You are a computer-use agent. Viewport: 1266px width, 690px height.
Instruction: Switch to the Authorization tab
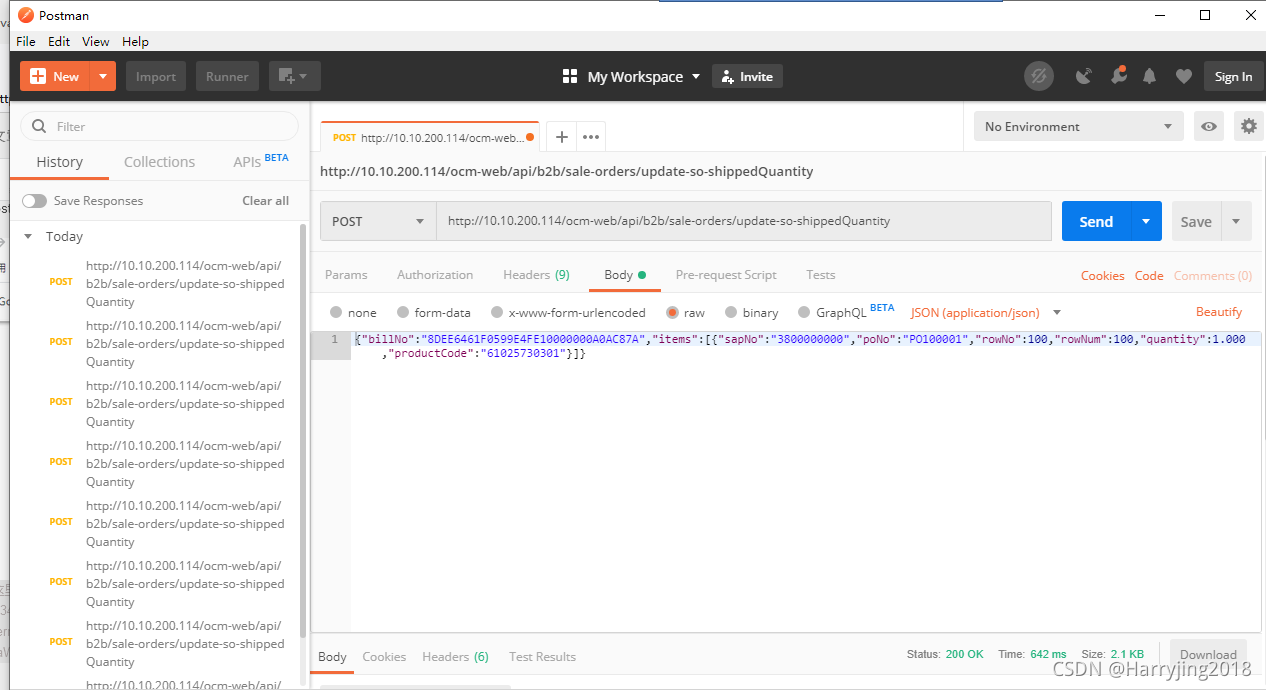click(x=435, y=274)
